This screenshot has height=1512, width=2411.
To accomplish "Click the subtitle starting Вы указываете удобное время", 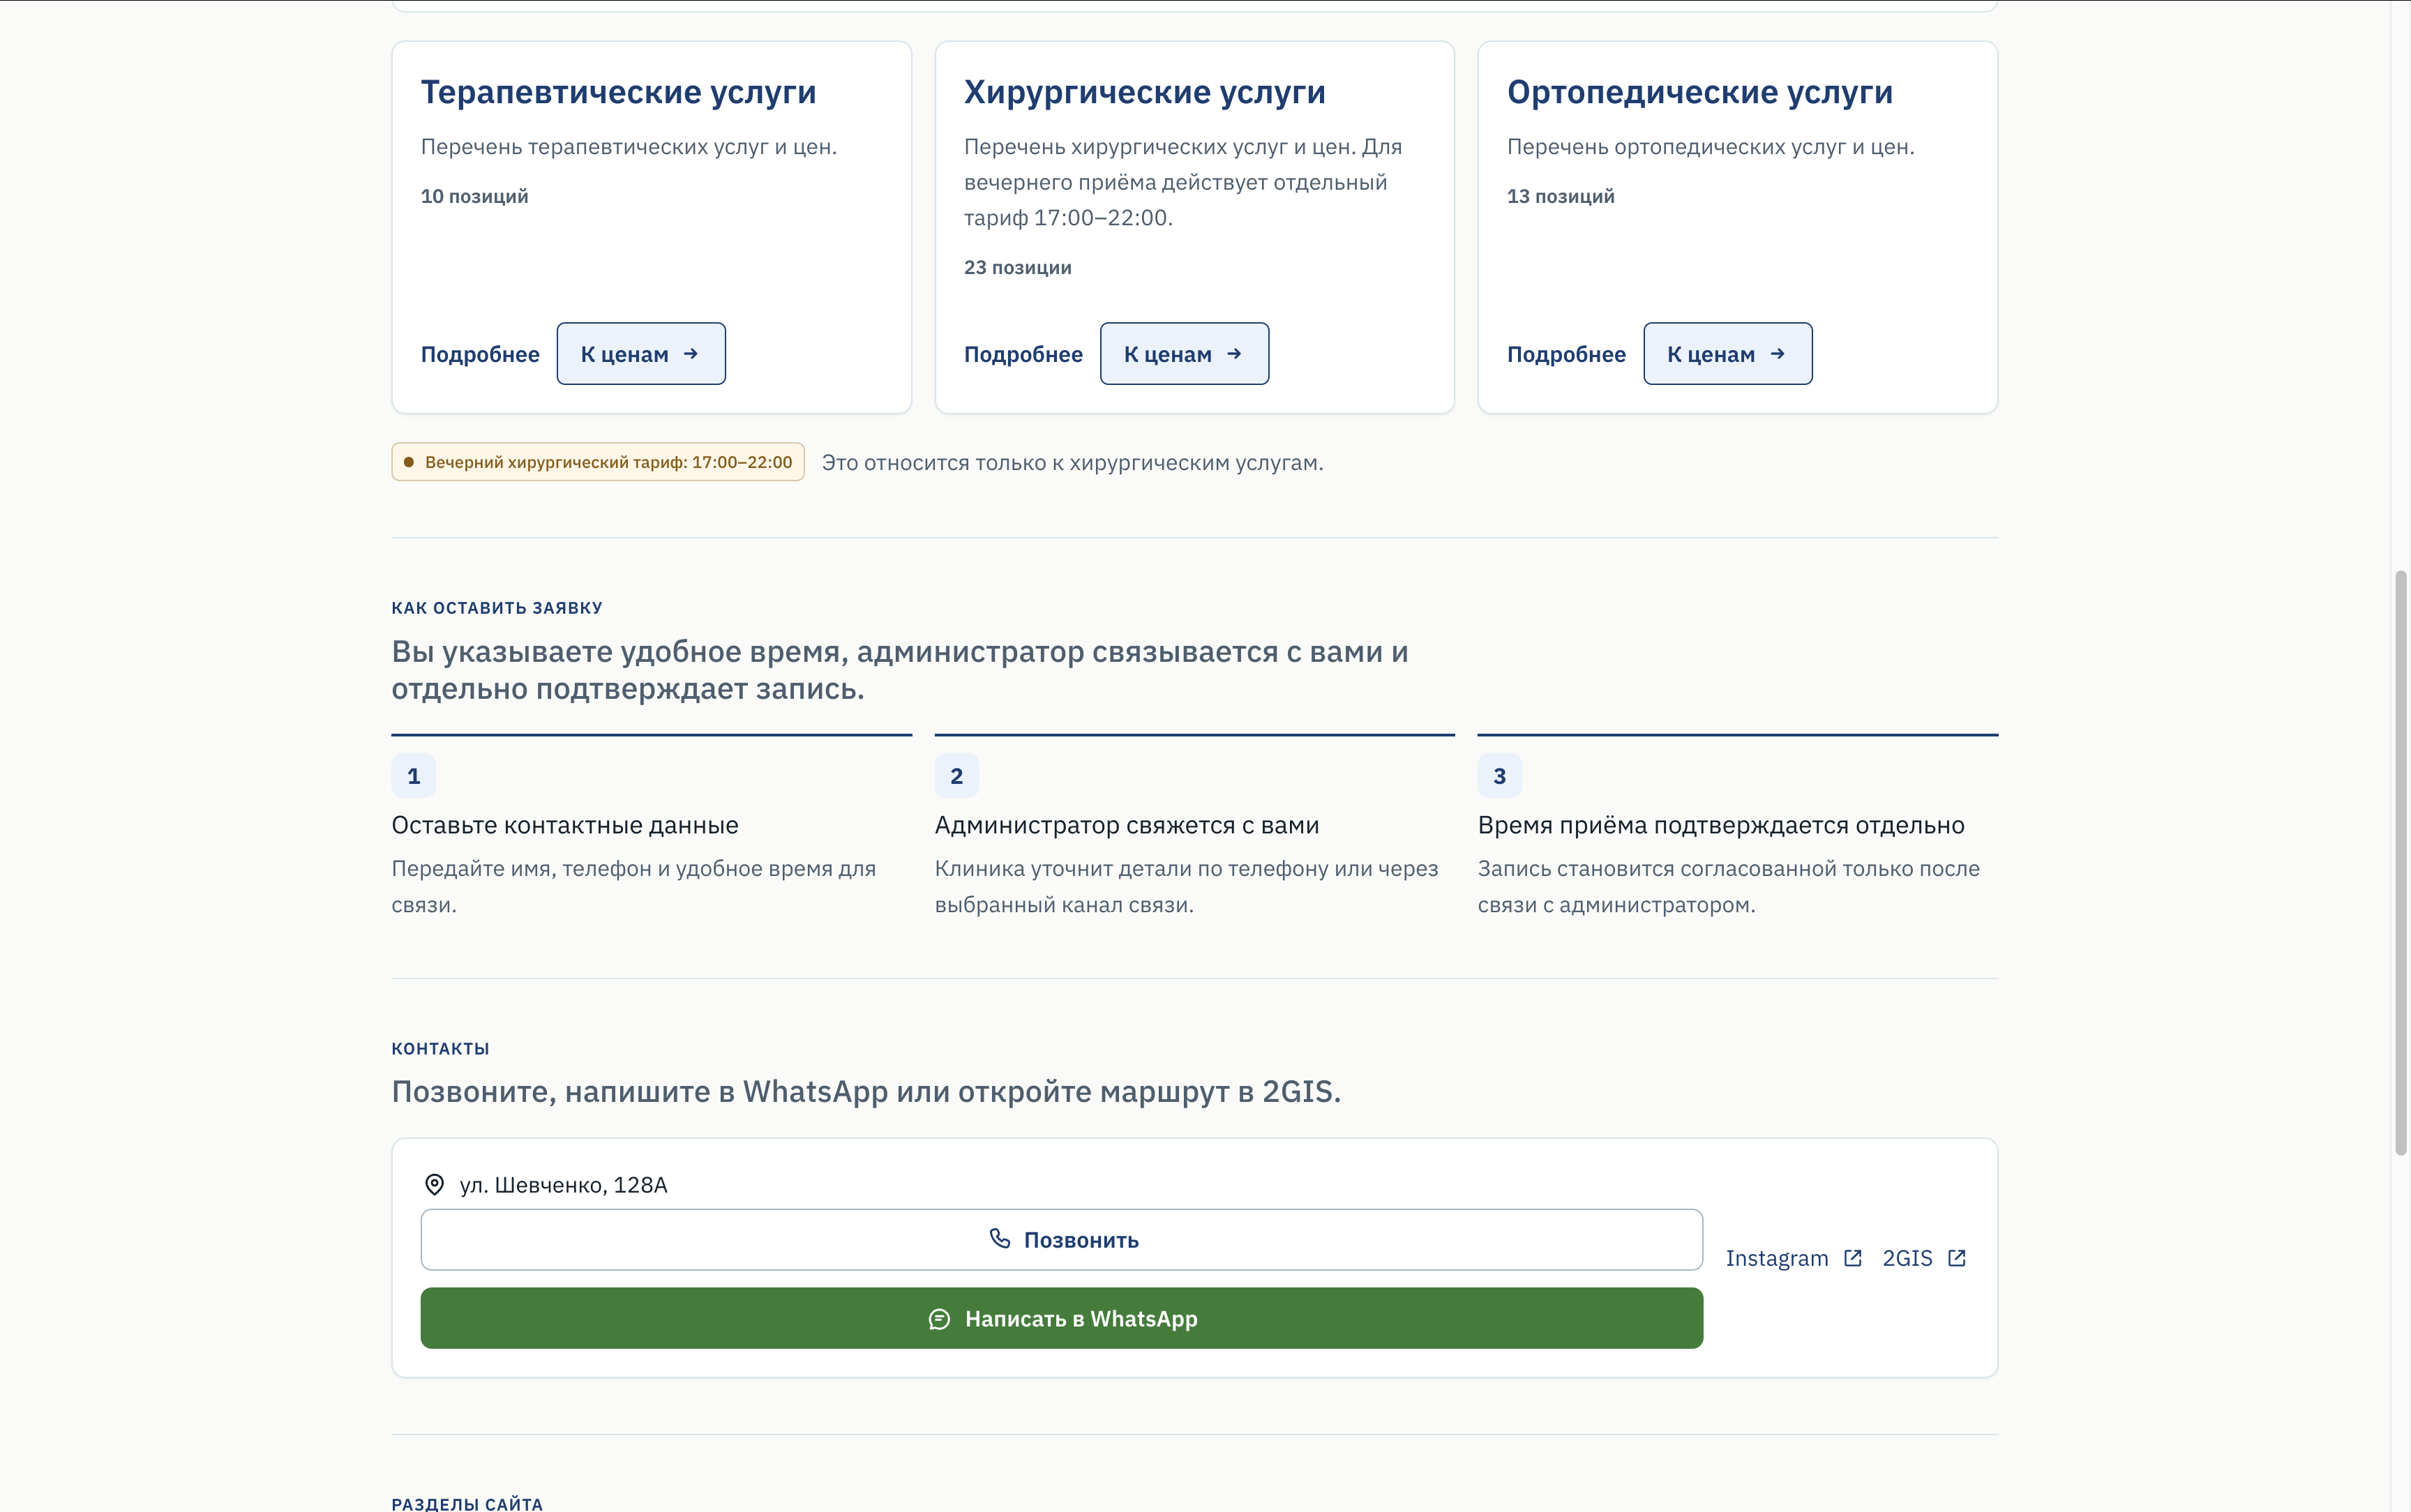I will tap(900, 670).
